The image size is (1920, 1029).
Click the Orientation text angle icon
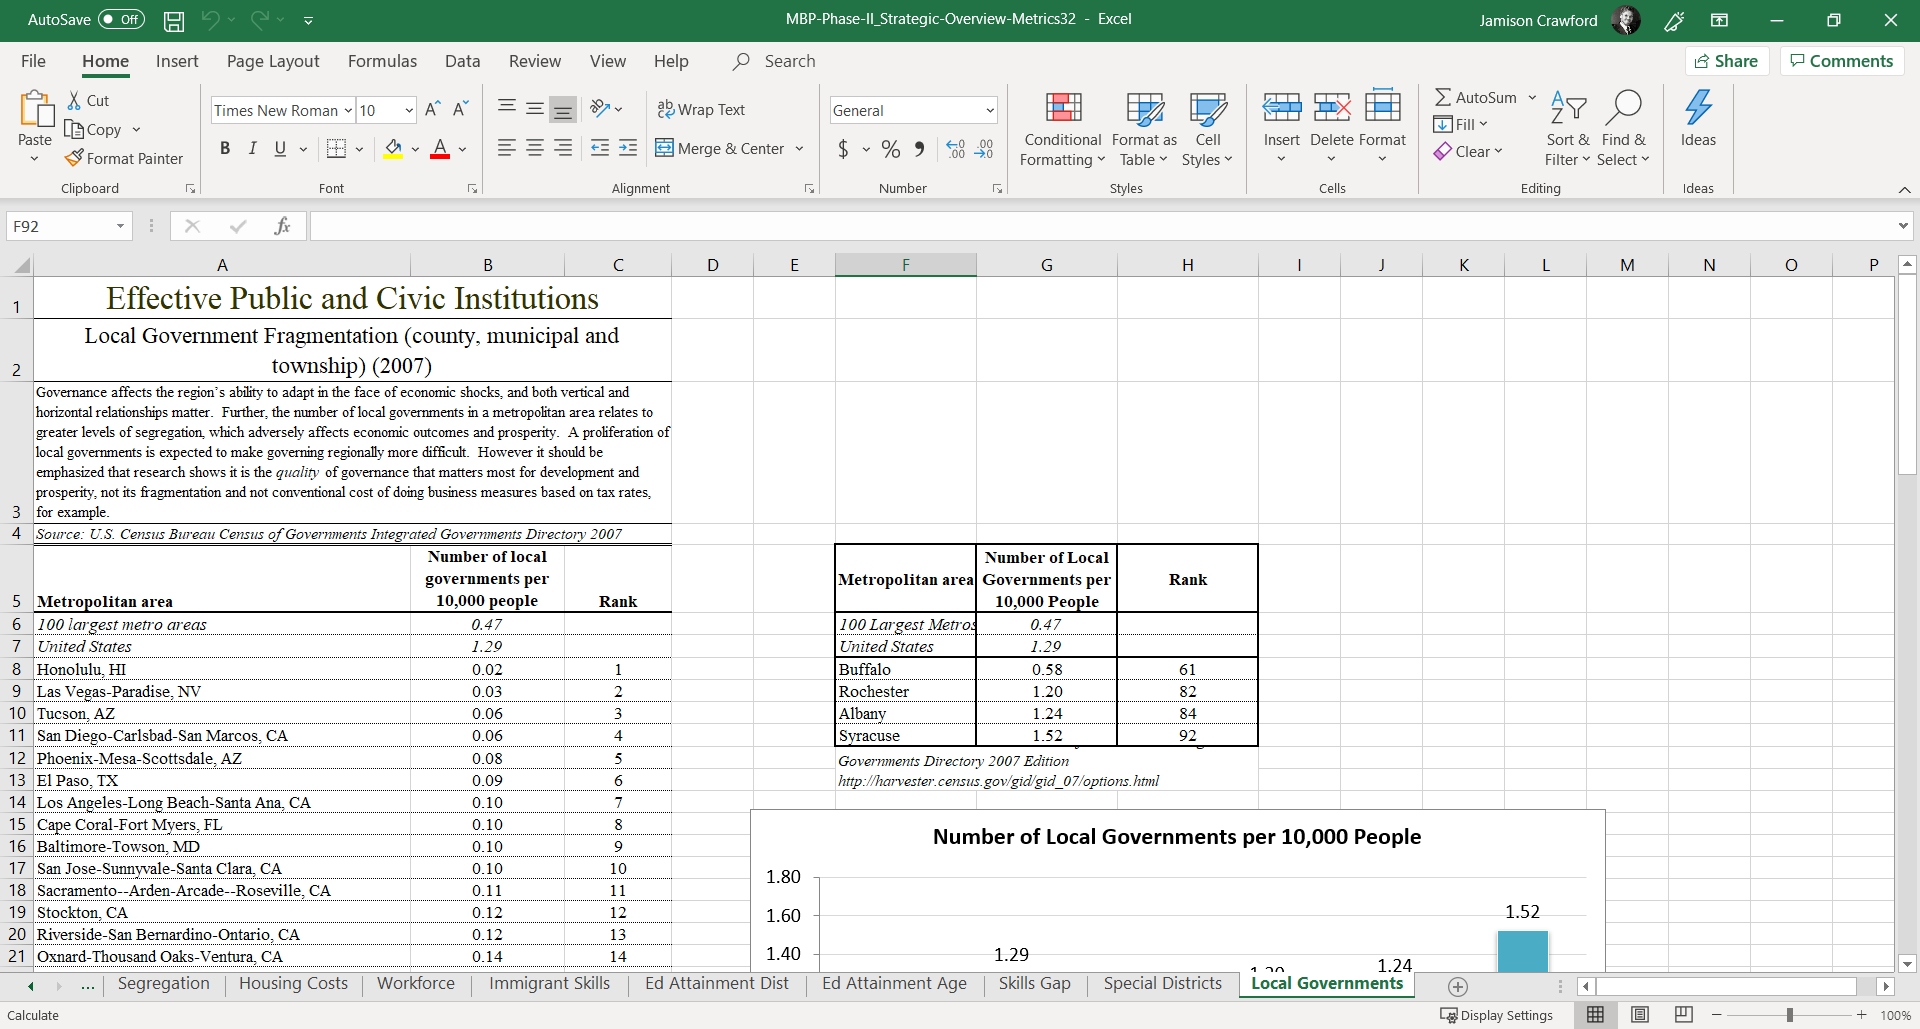[600, 109]
